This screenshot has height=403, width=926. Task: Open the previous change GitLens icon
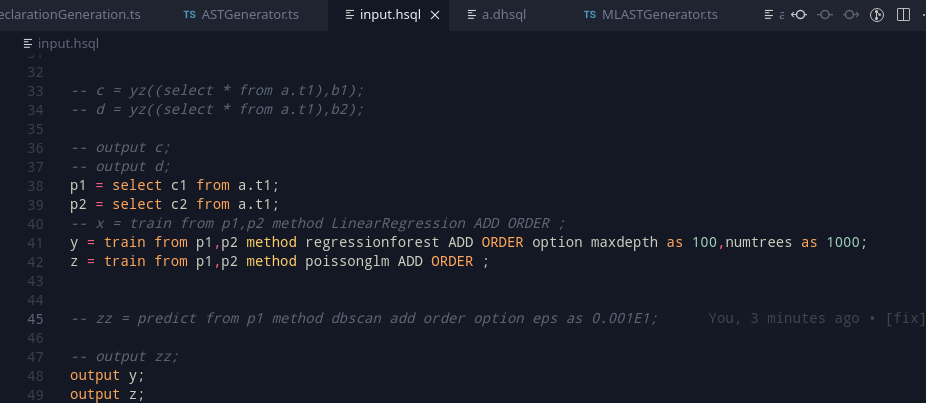pyautogui.click(x=799, y=15)
